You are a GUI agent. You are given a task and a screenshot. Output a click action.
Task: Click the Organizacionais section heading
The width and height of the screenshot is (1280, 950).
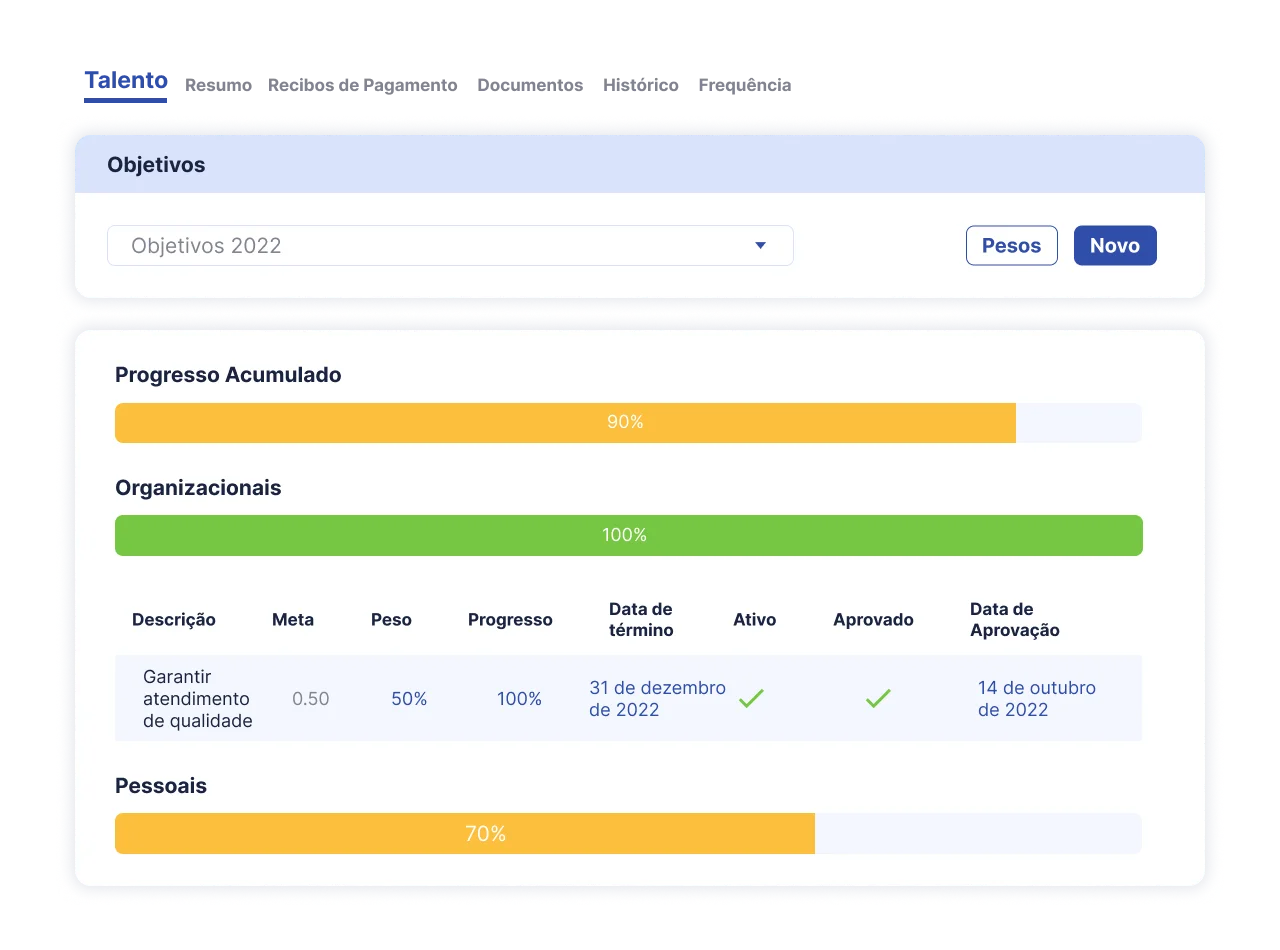(198, 488)
